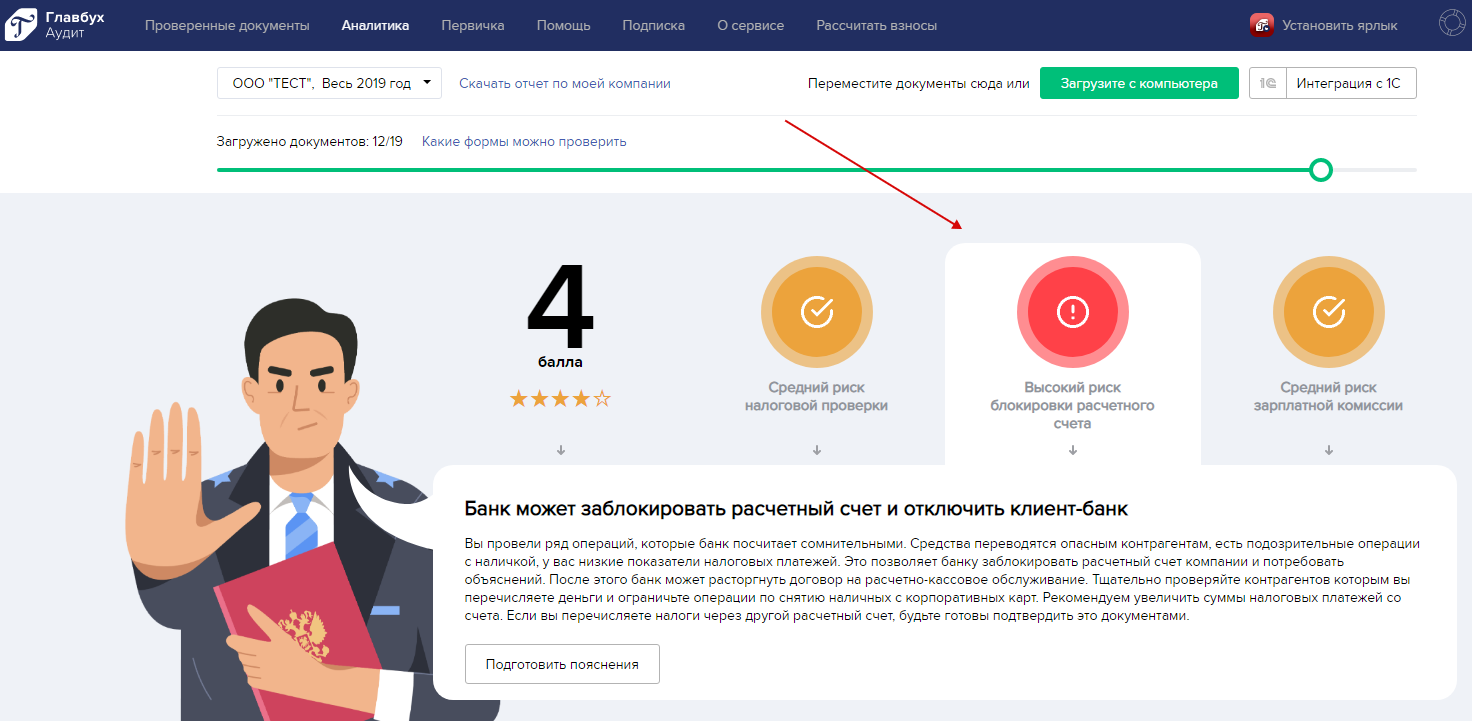
Task: Expand the arrow under Средний риск зарплатной комиссии
Action: pos(1329,450)
